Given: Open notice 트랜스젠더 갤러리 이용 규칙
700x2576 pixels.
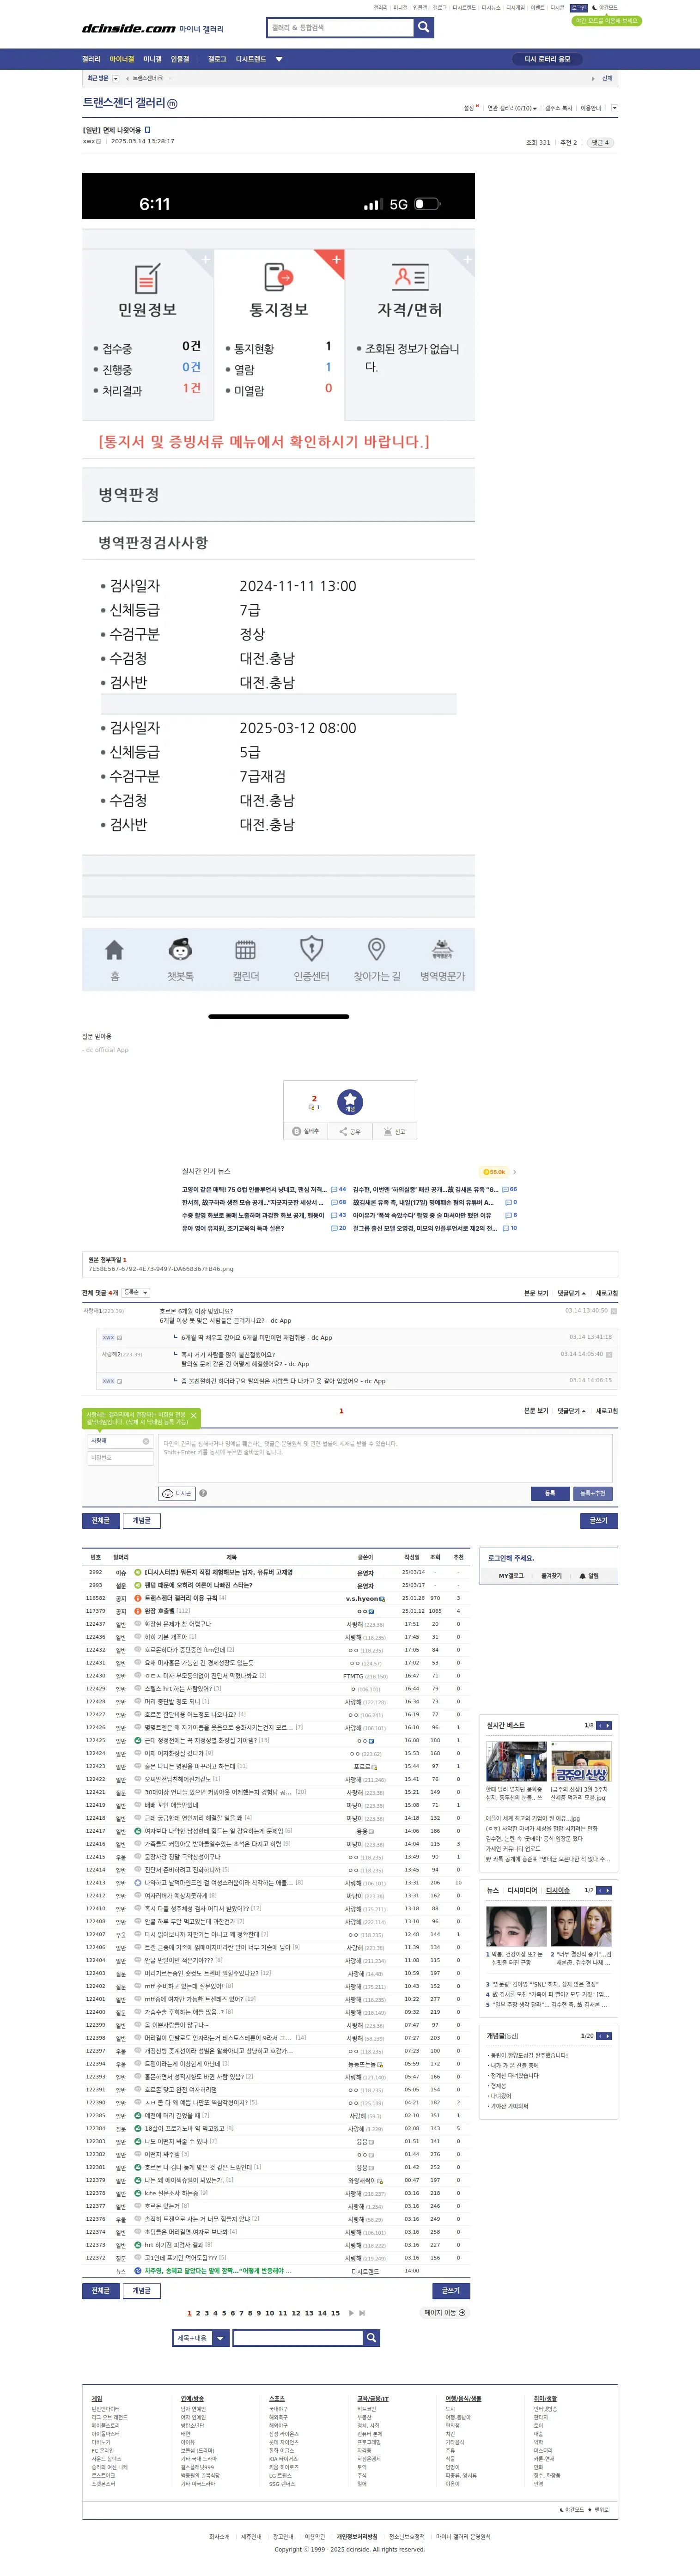Looking at the screenshot, I should click(x=181, y=1598).
